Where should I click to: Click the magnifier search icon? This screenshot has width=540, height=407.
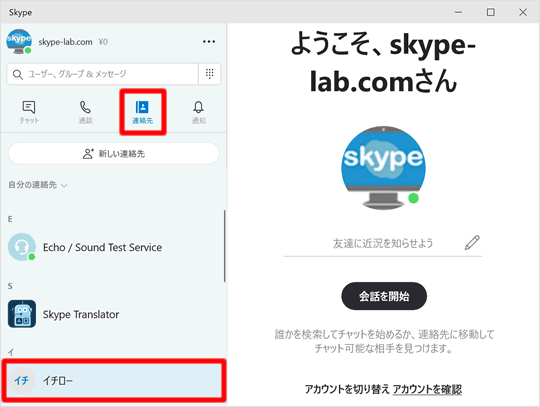point(17,74)
